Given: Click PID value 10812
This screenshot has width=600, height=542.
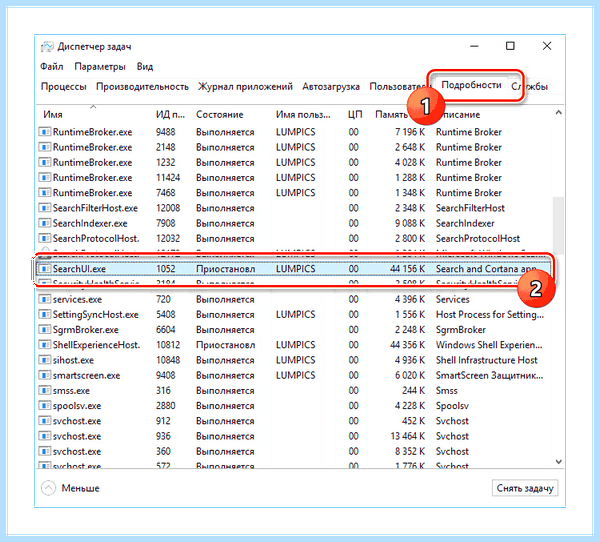Looking at the screenshot, I should pos(168,345).
